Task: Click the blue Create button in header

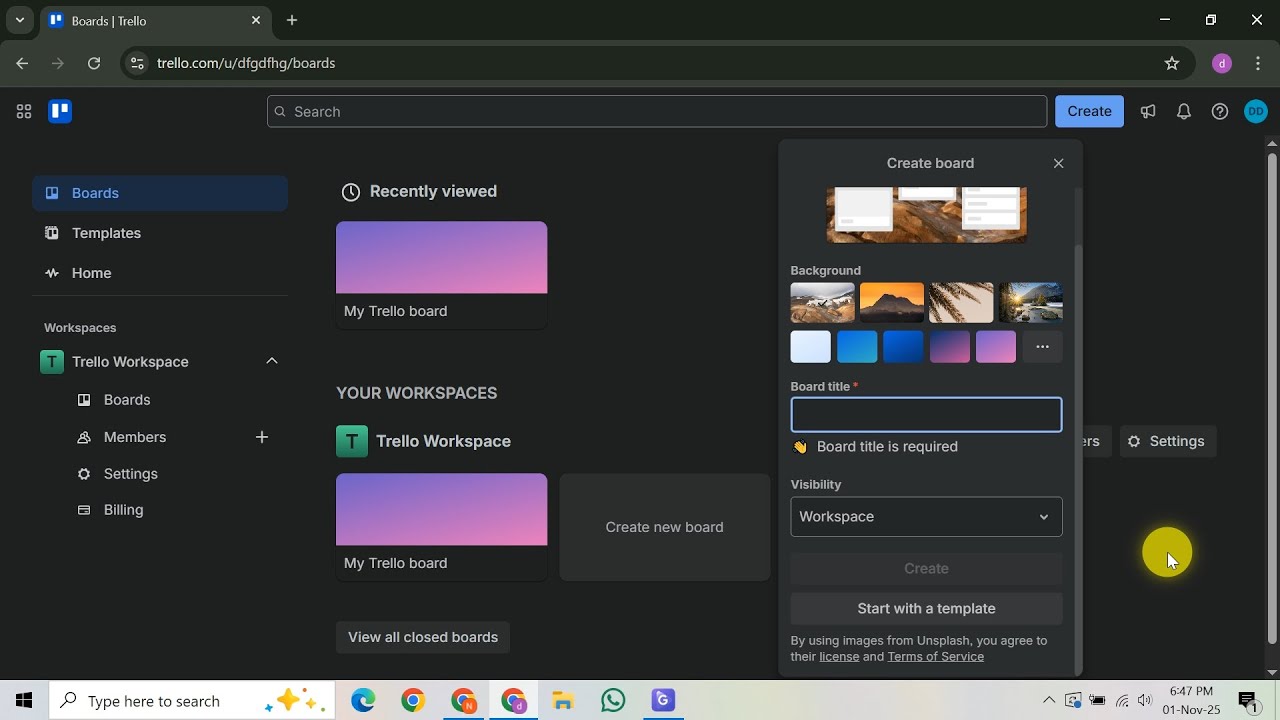Action: point(1090,112)
